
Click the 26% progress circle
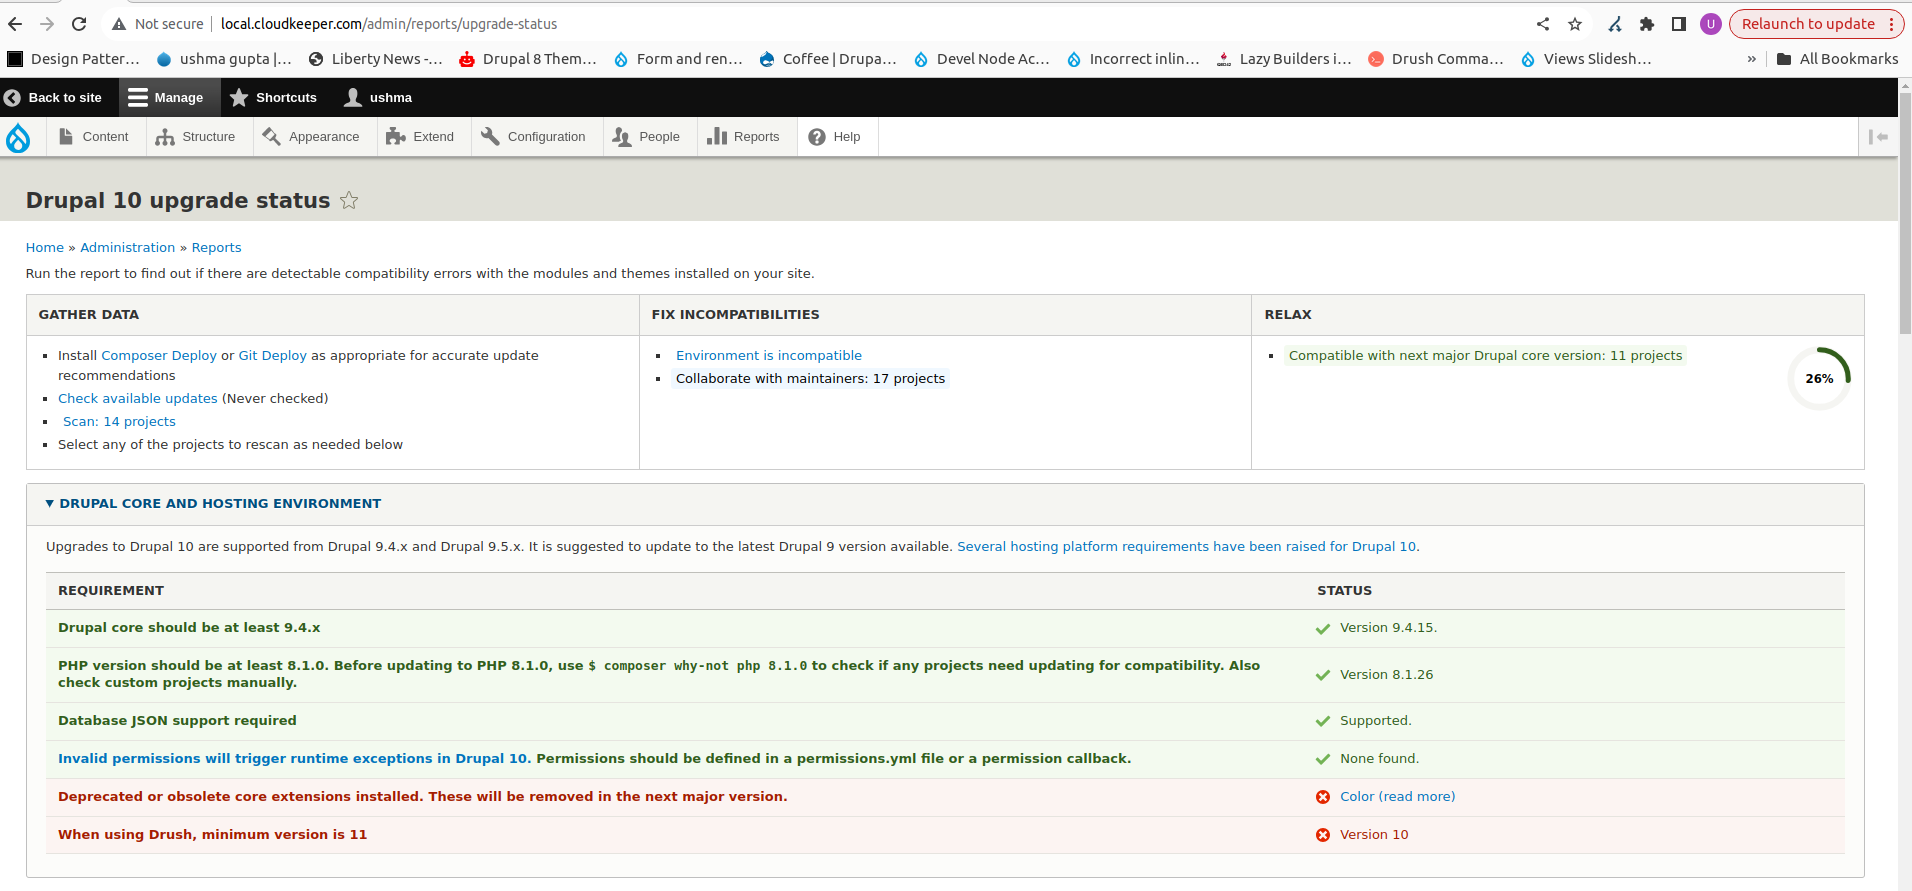pyautogui.click(x=1819, y=378)
